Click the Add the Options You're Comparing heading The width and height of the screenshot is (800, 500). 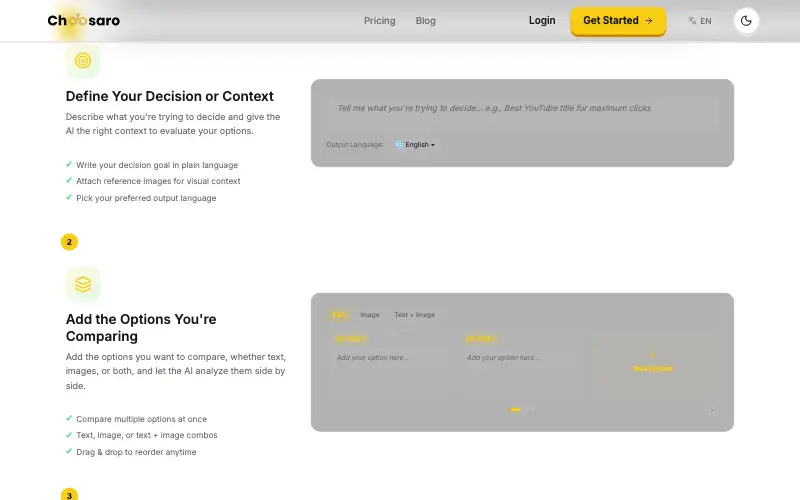click(141, 328)
